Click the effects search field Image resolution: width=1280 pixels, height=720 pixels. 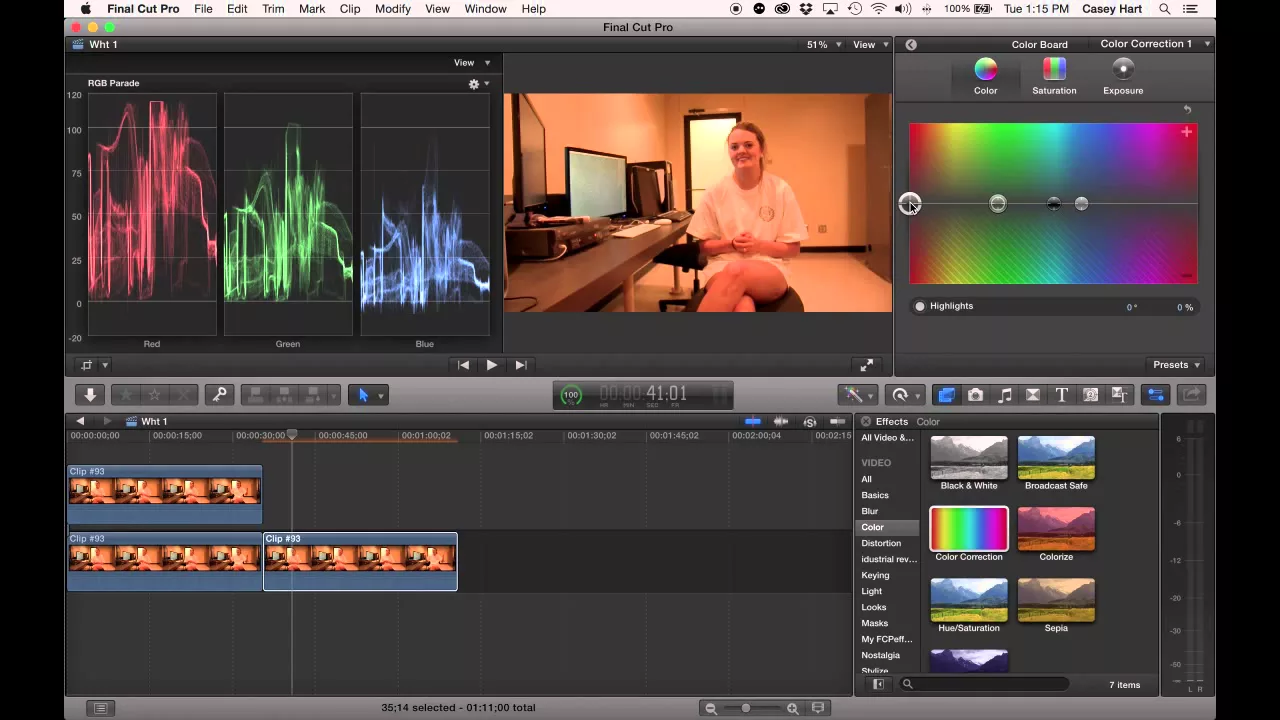point(985,685)
